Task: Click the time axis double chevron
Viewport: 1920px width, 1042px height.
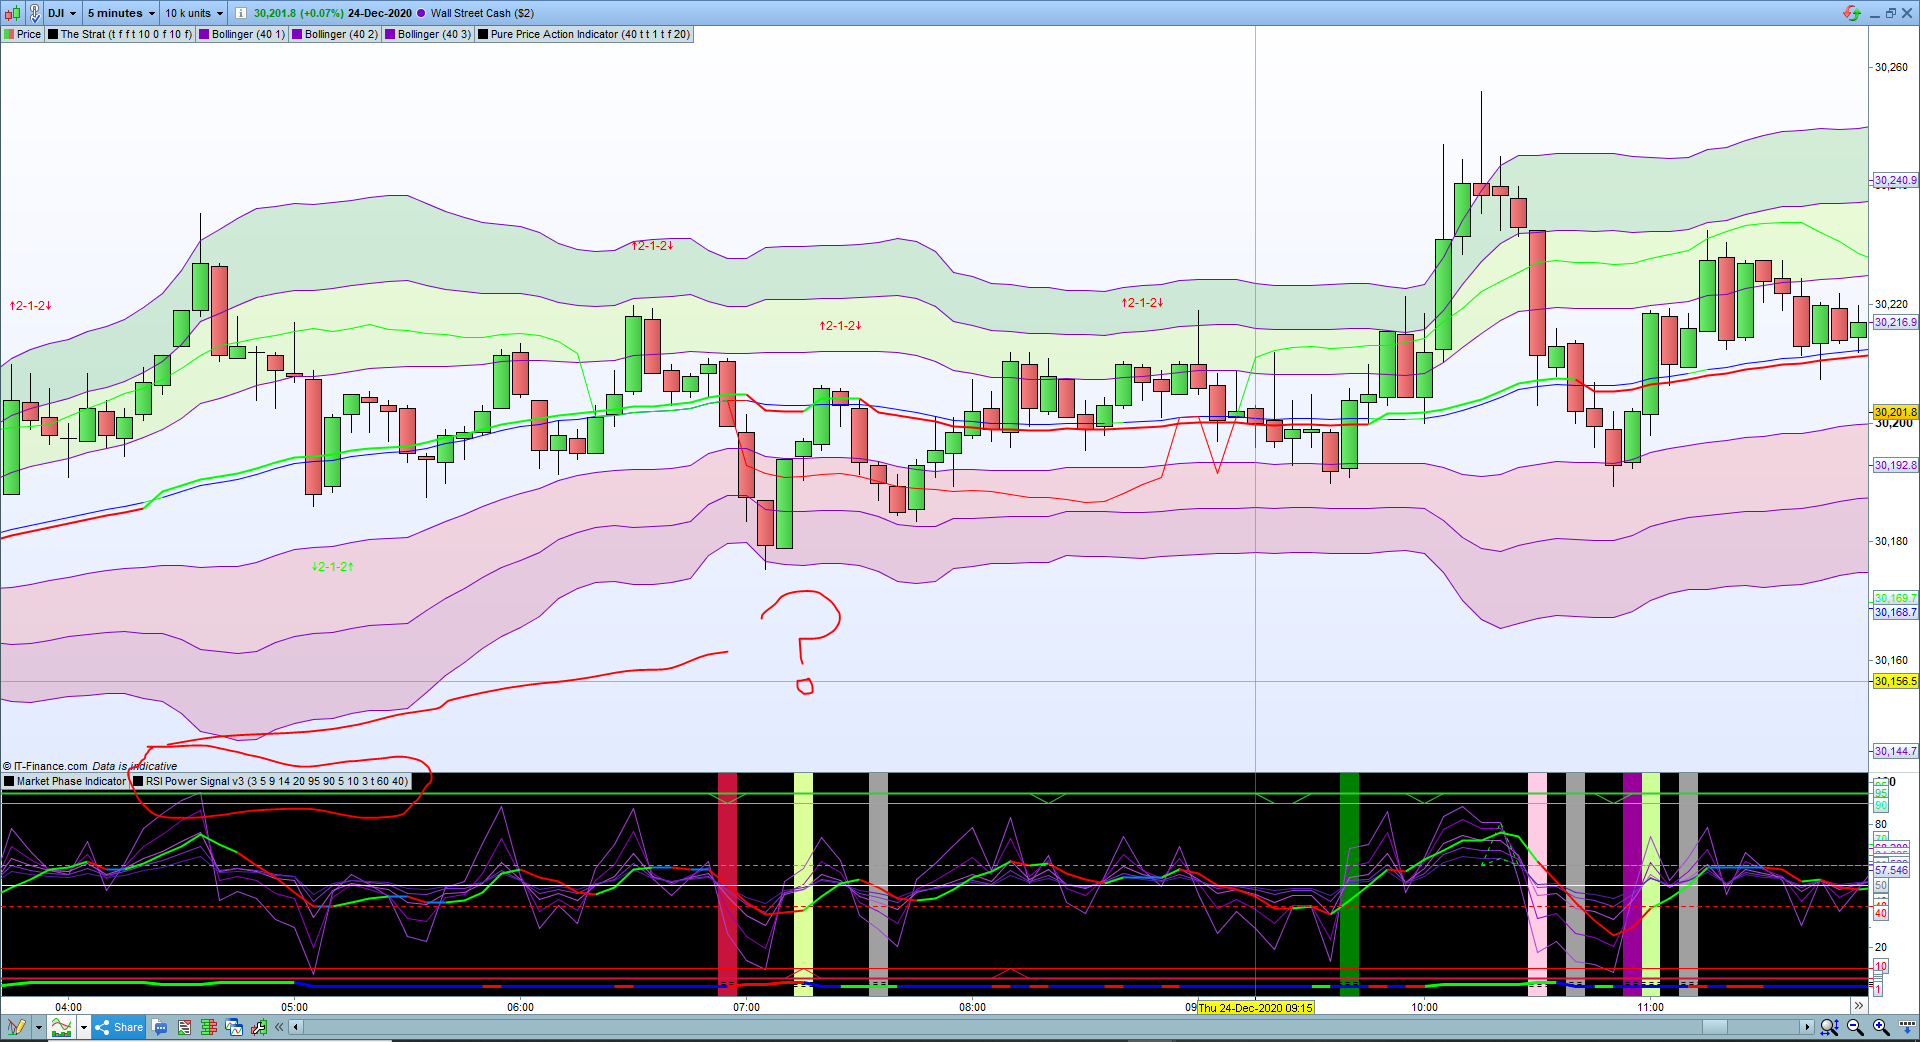Action: click(1859, 1006)
